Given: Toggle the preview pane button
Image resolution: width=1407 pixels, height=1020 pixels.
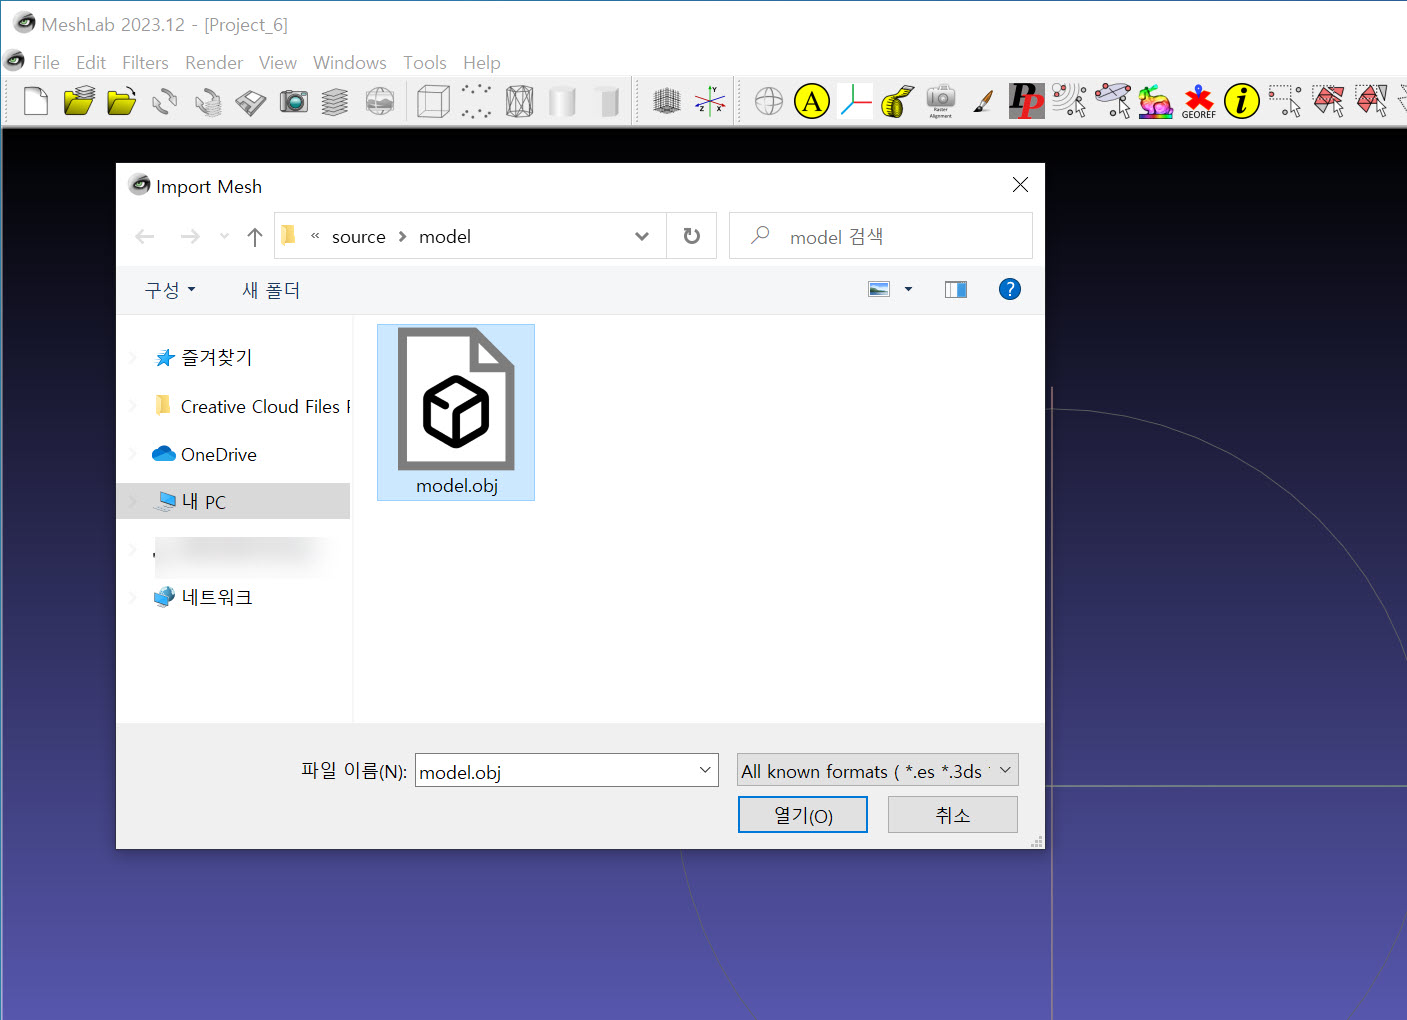Looking at the screenshot, I should point(956,289).
